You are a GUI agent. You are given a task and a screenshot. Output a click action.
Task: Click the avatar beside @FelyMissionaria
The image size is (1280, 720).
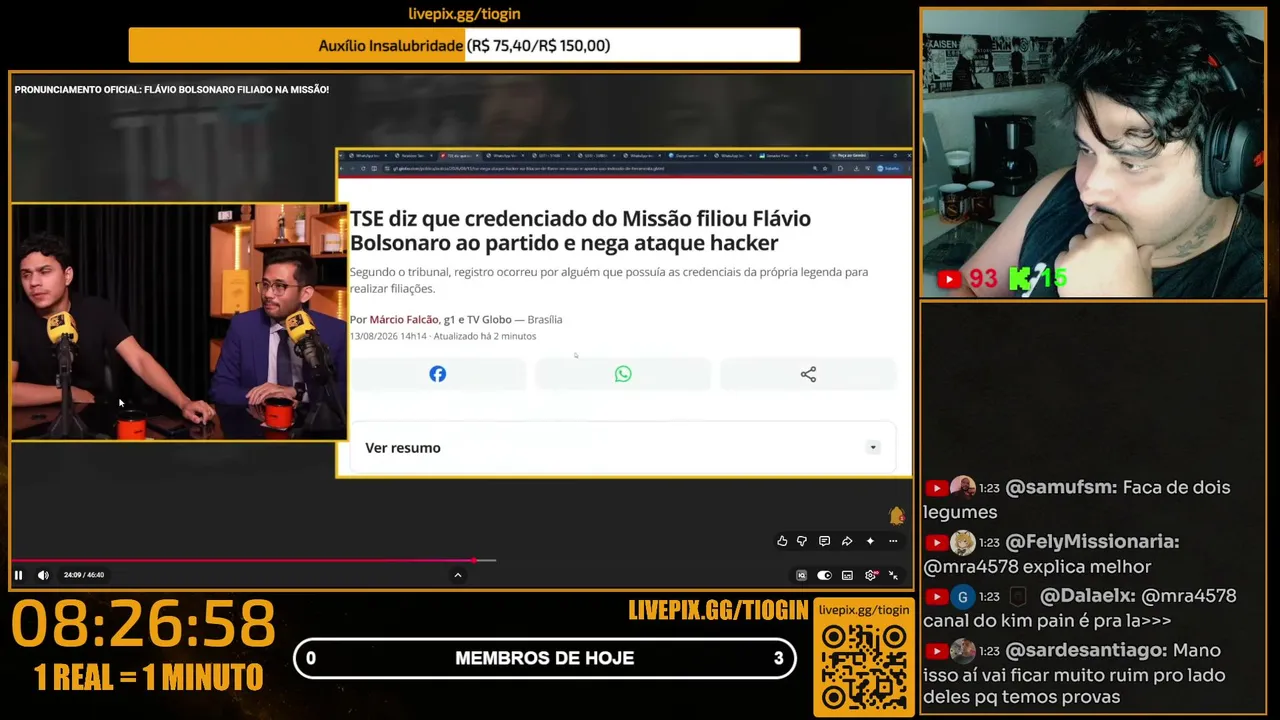coord(962,542)
